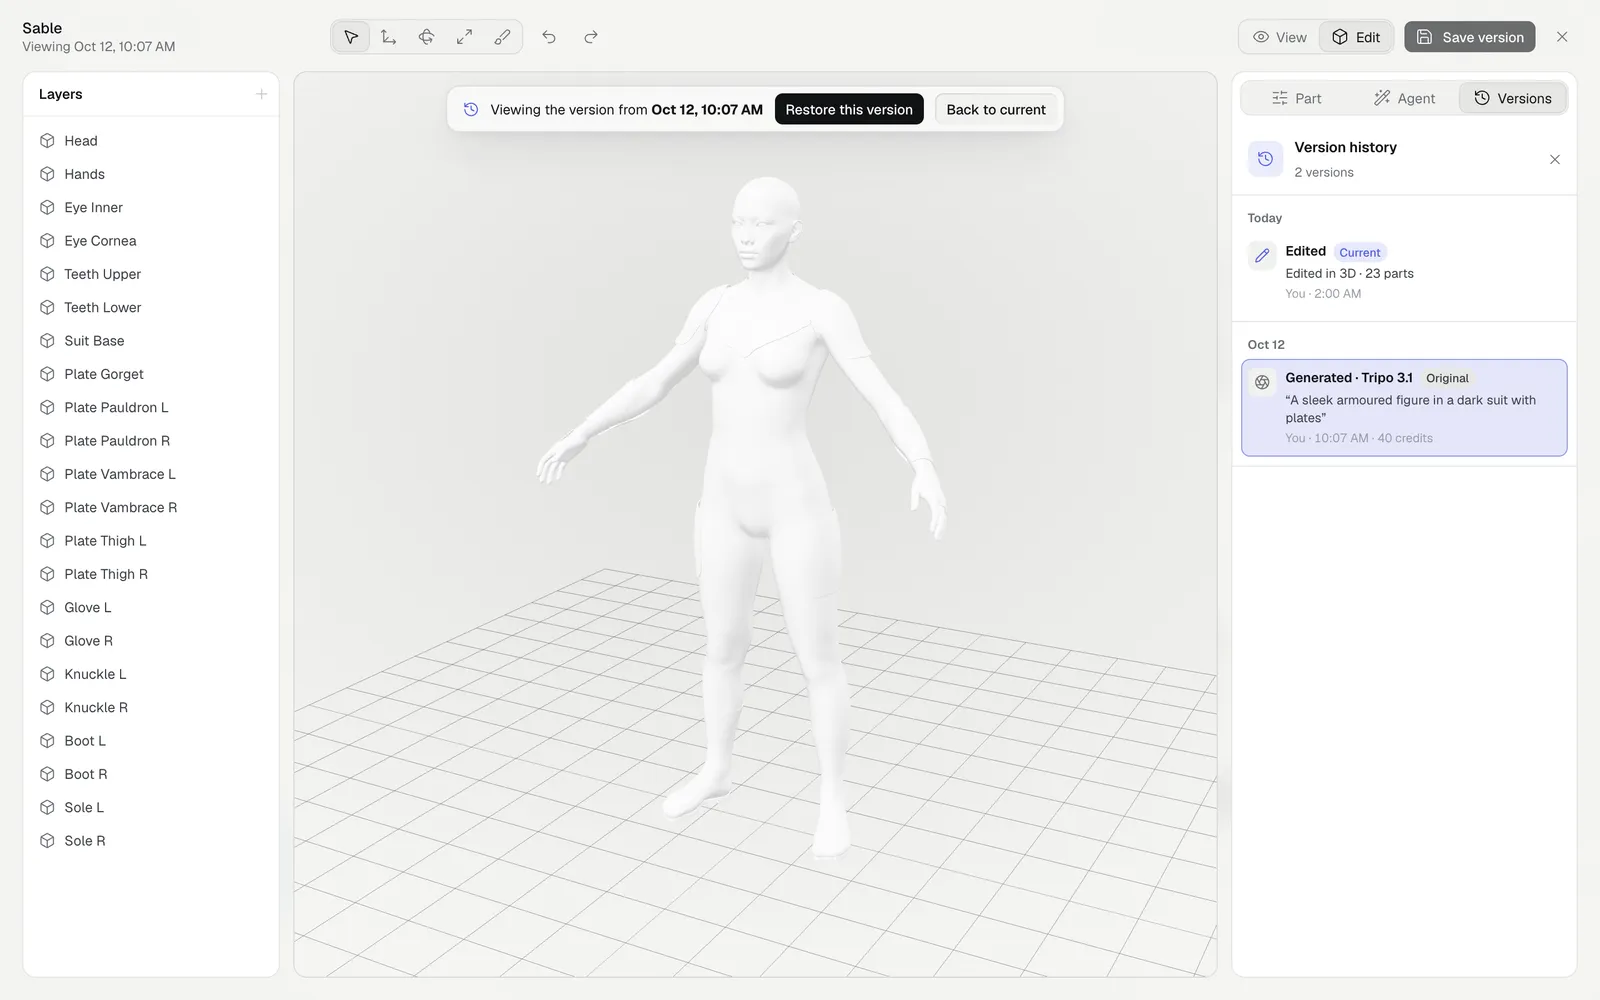Screen dimensions: 1600x1000
Task: Select the Knuckle L layer
Action: point(151,674)
